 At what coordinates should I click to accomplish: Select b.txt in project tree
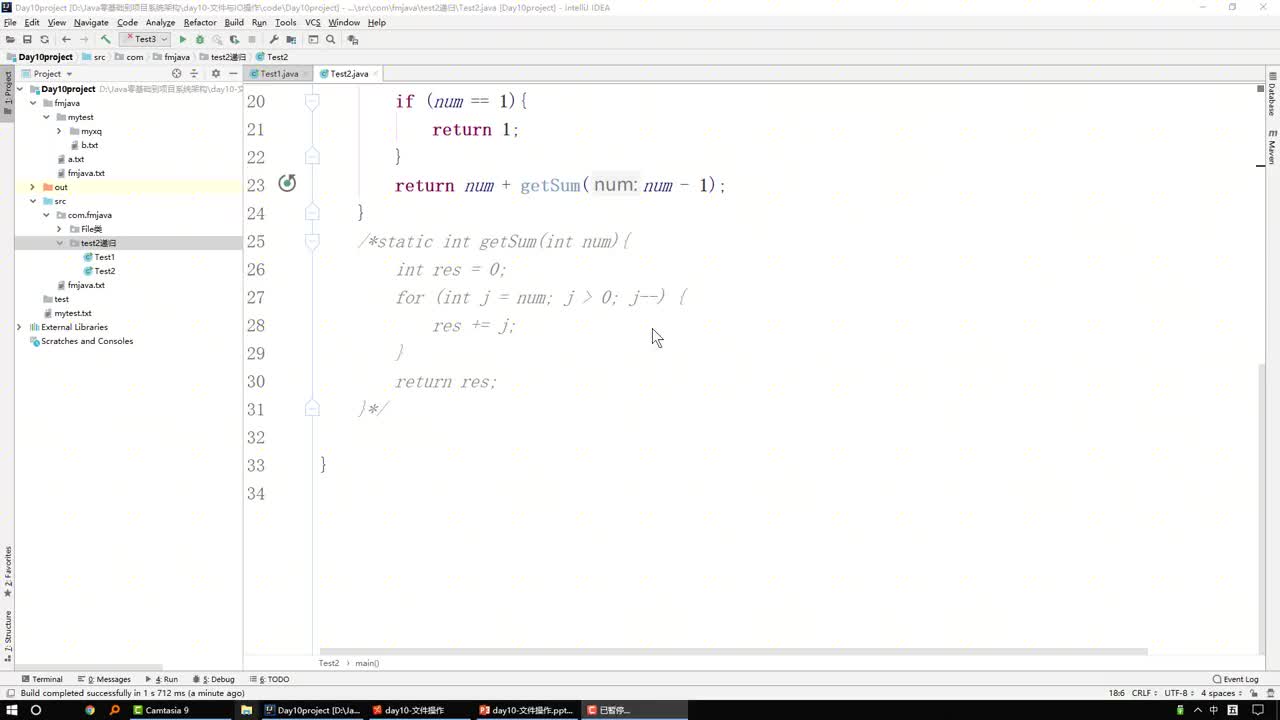[x=84, y=145]
